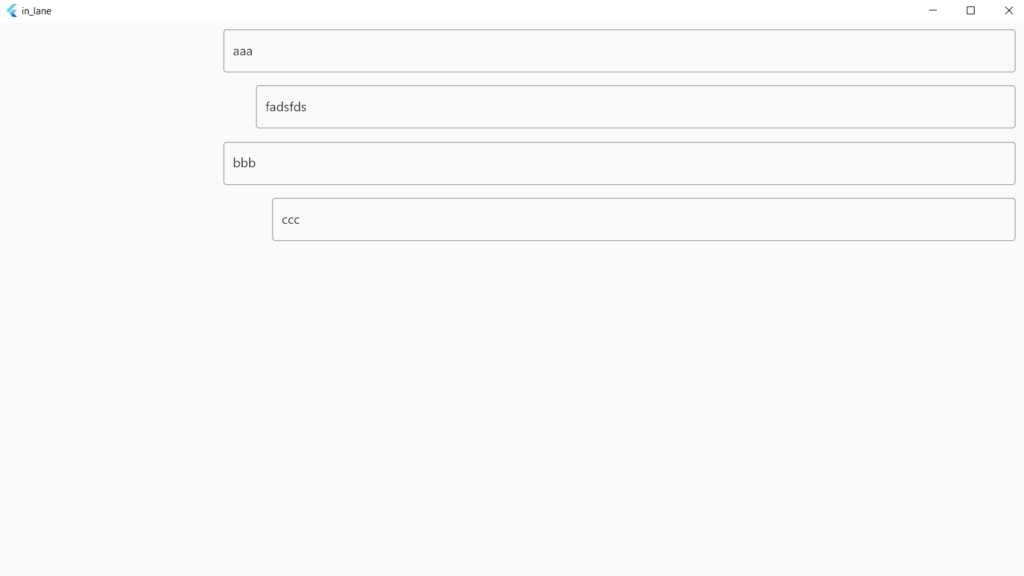Click the Flutter logo in title bar
The width and height of the screenshot is (1024, 576).
pos(12,11)
